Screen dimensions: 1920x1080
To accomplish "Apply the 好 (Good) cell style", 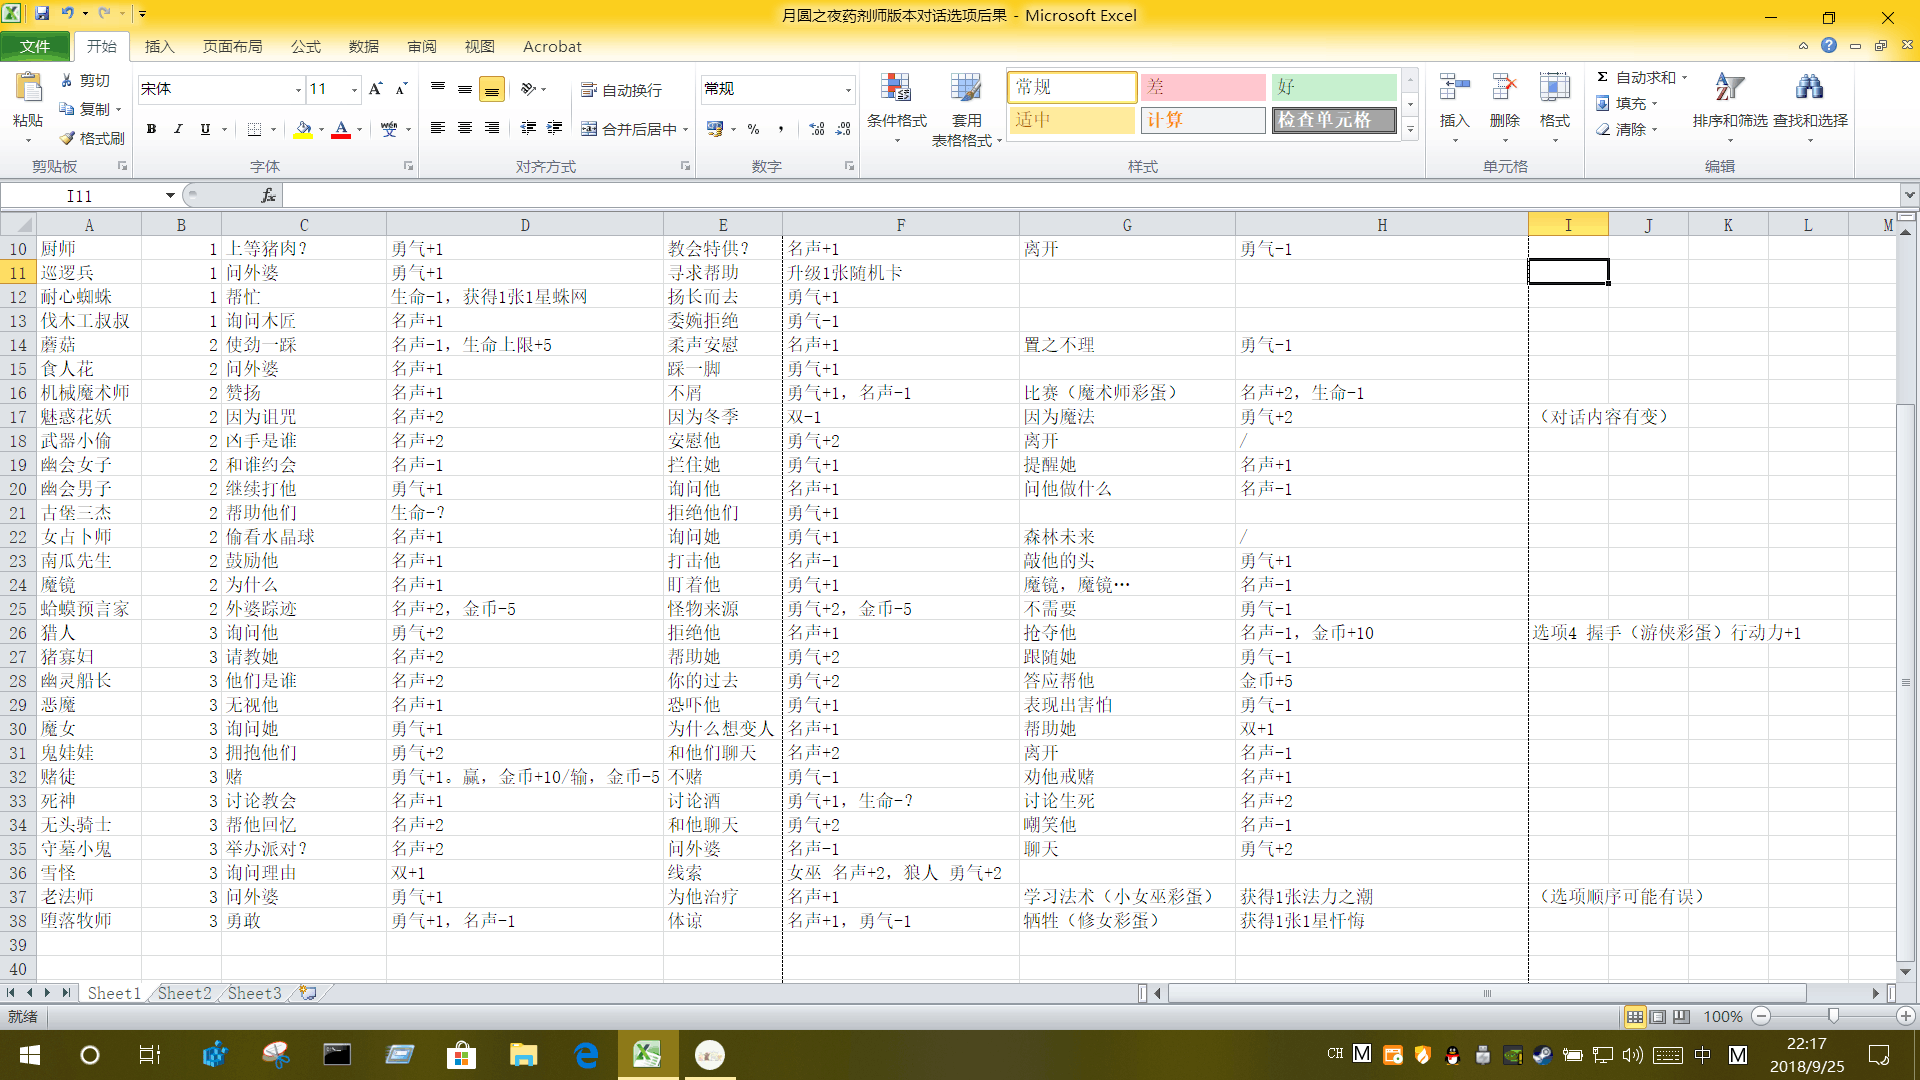I will click(x=1334, y=87).
